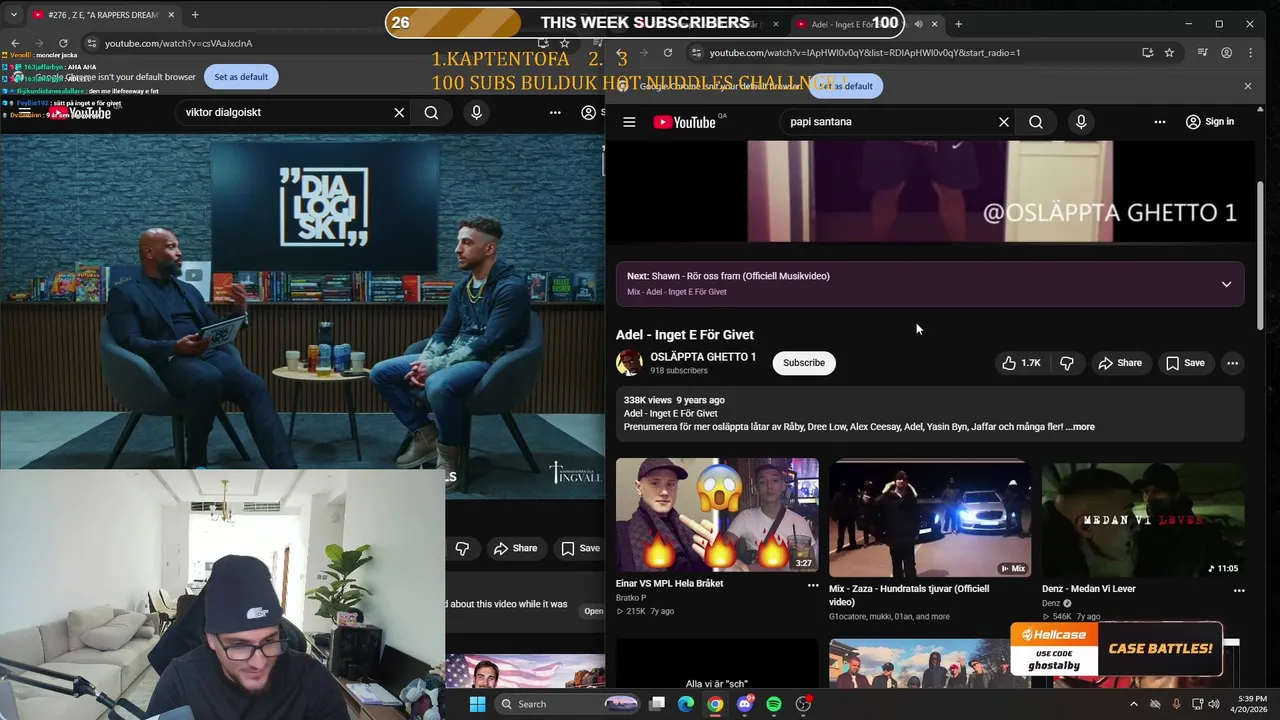Viewport: 1280px width, 720px height.
Task: Open 'Einar VS MPL Hela Bråket' title link
Action: [669, 584]
